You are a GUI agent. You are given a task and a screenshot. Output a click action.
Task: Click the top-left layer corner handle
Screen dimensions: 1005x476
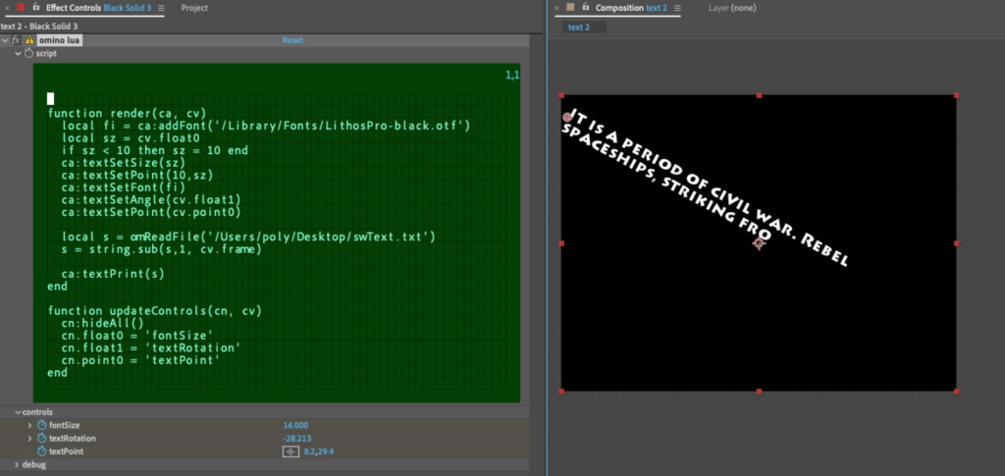[x=561, y=95]
